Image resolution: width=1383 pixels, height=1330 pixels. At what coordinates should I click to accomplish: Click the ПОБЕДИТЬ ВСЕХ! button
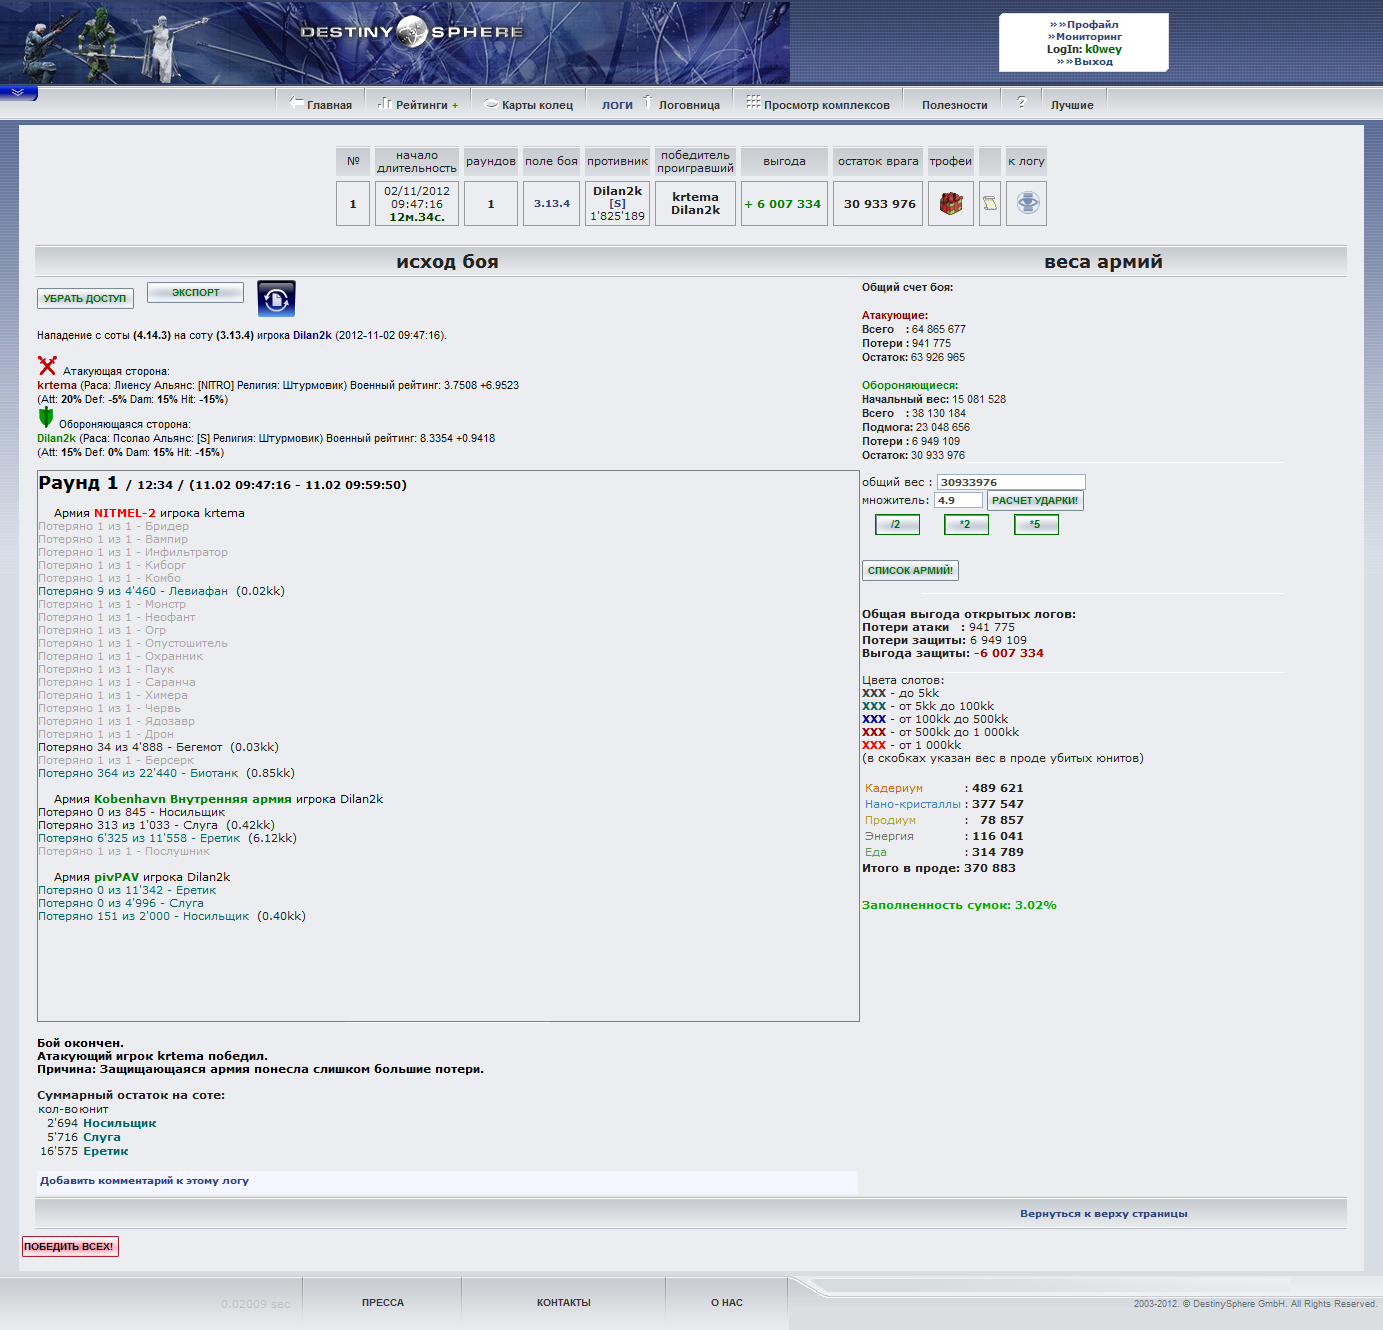click(x=70, y=1246)
